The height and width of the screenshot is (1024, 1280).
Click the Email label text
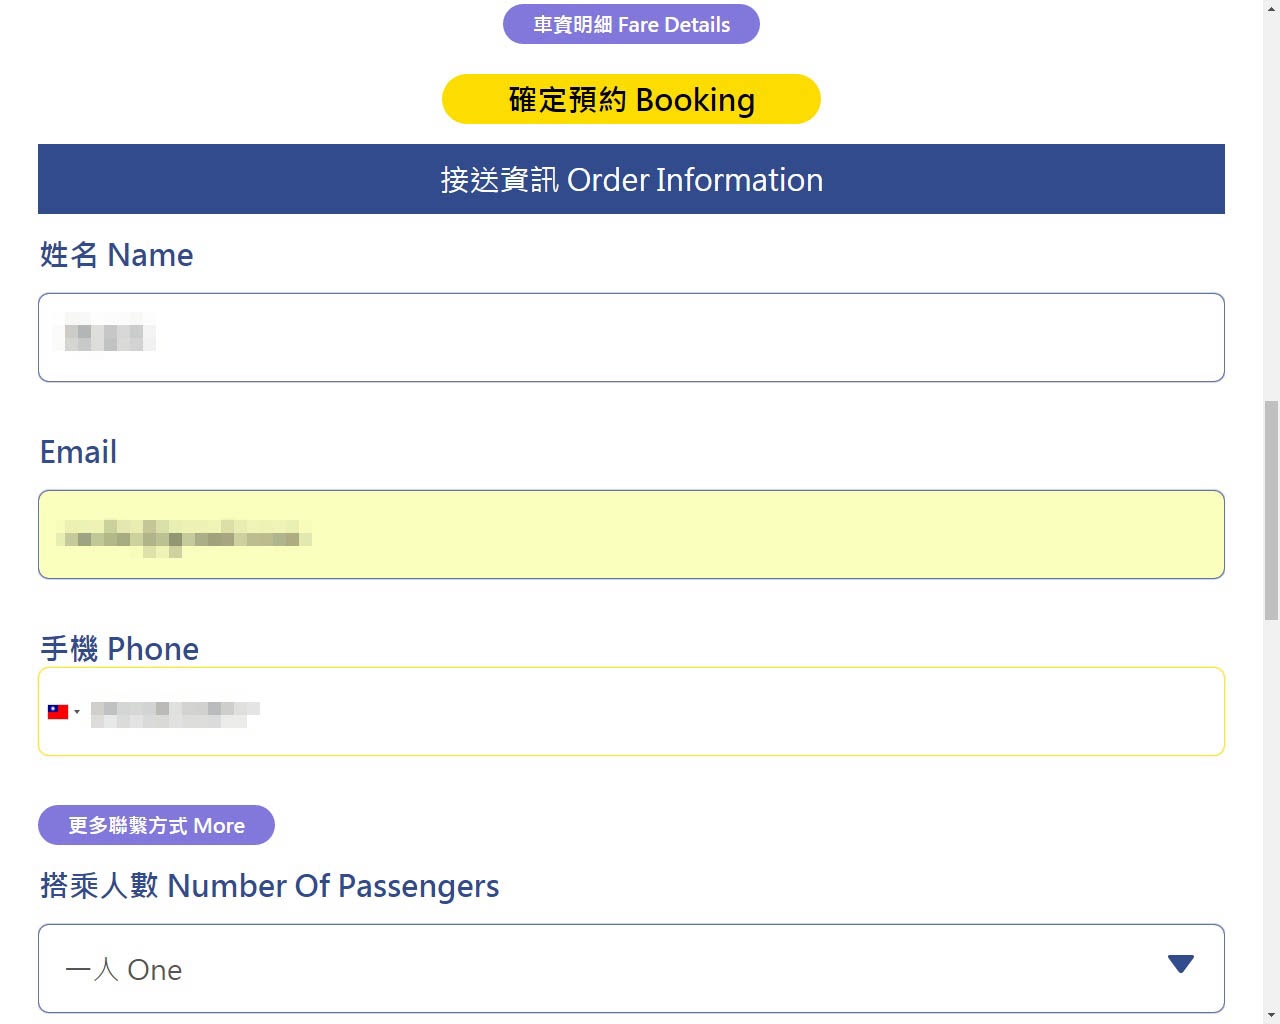(x=78, y=452)
